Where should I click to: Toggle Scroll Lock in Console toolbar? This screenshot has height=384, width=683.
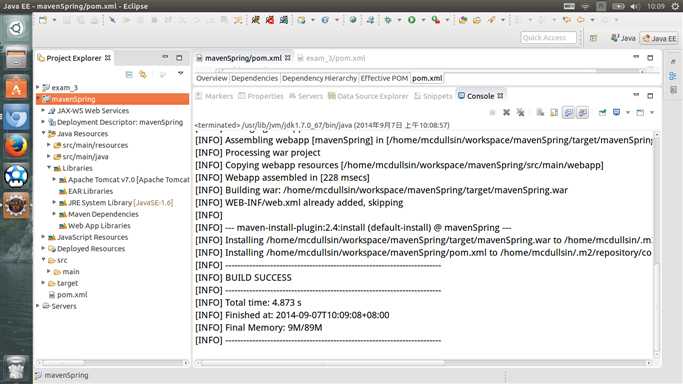click(554, 113)
